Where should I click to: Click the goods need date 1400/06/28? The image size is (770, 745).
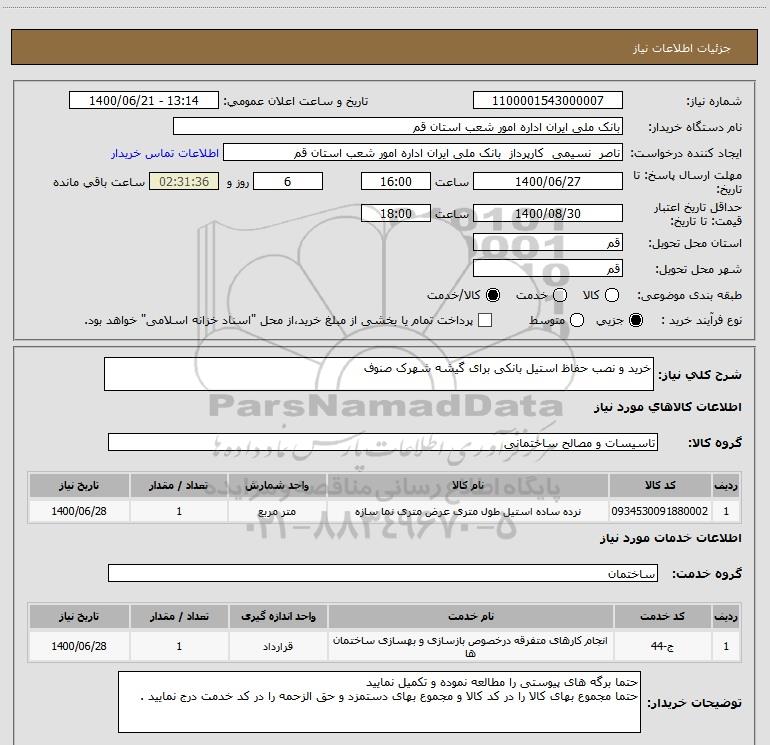pyautogui.click(x=79, y=511)
